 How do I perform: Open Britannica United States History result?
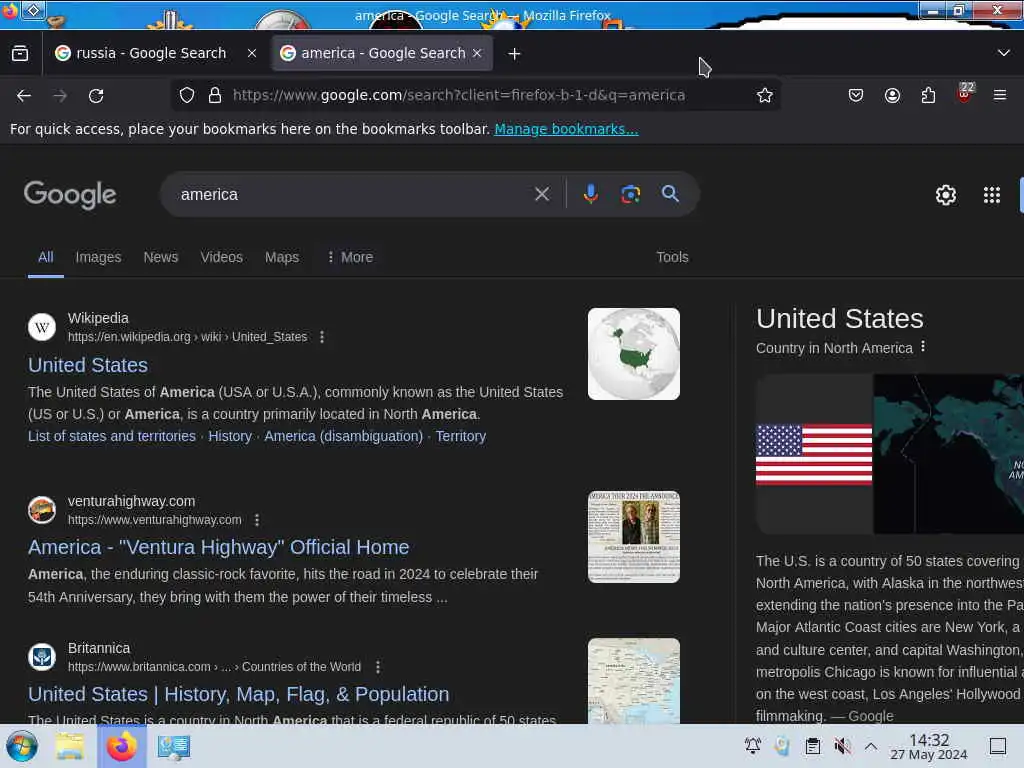238,694
